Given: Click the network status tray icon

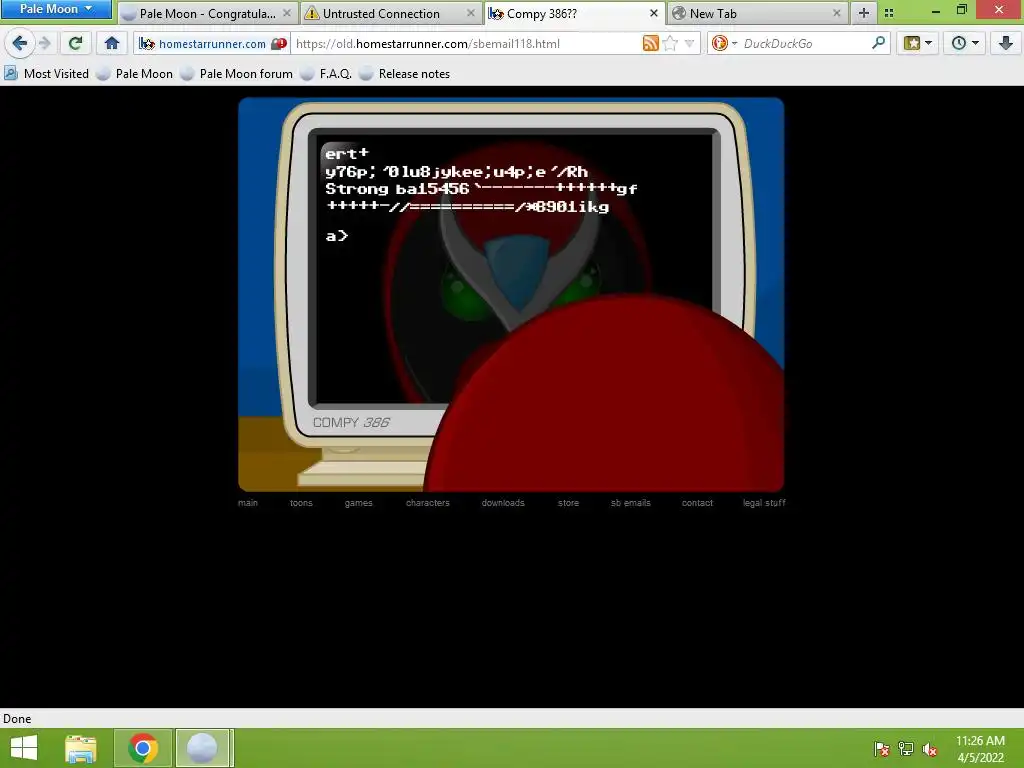Looking at the screenshot, I should [x=906, y=749].
